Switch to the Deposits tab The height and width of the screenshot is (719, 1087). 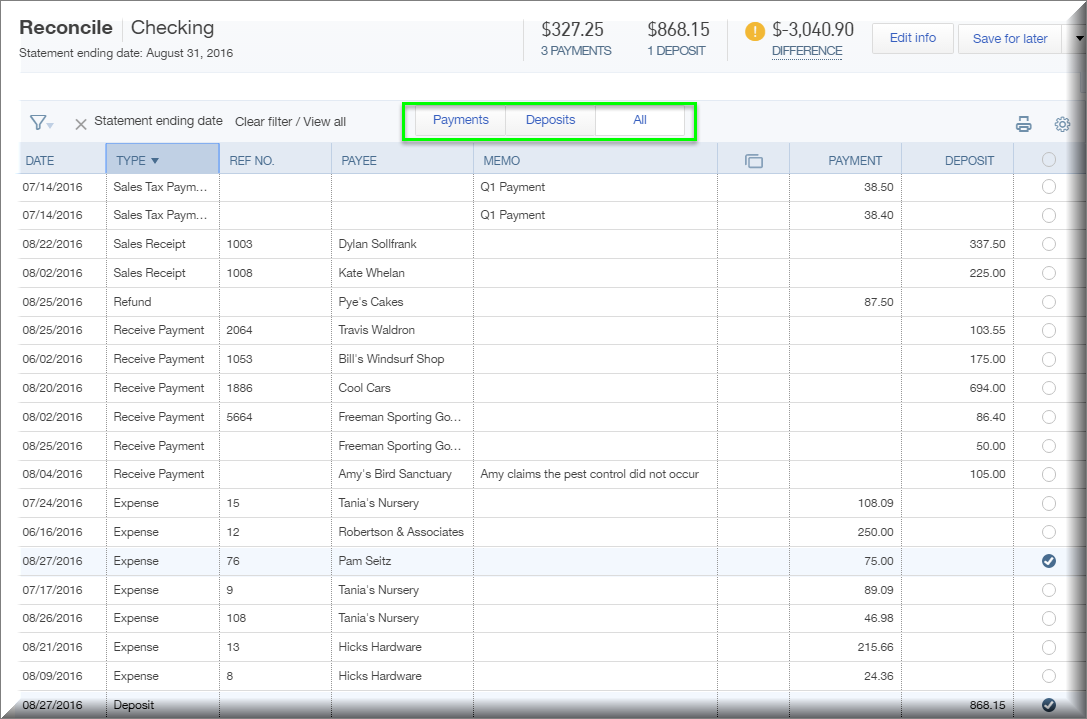[x=550, y=119]
